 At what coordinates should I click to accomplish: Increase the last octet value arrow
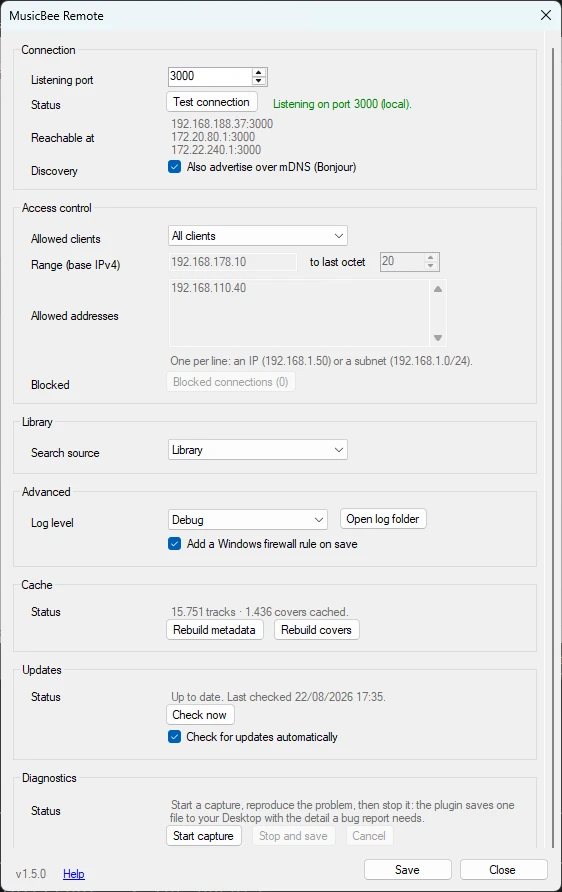tap(431, 258)
